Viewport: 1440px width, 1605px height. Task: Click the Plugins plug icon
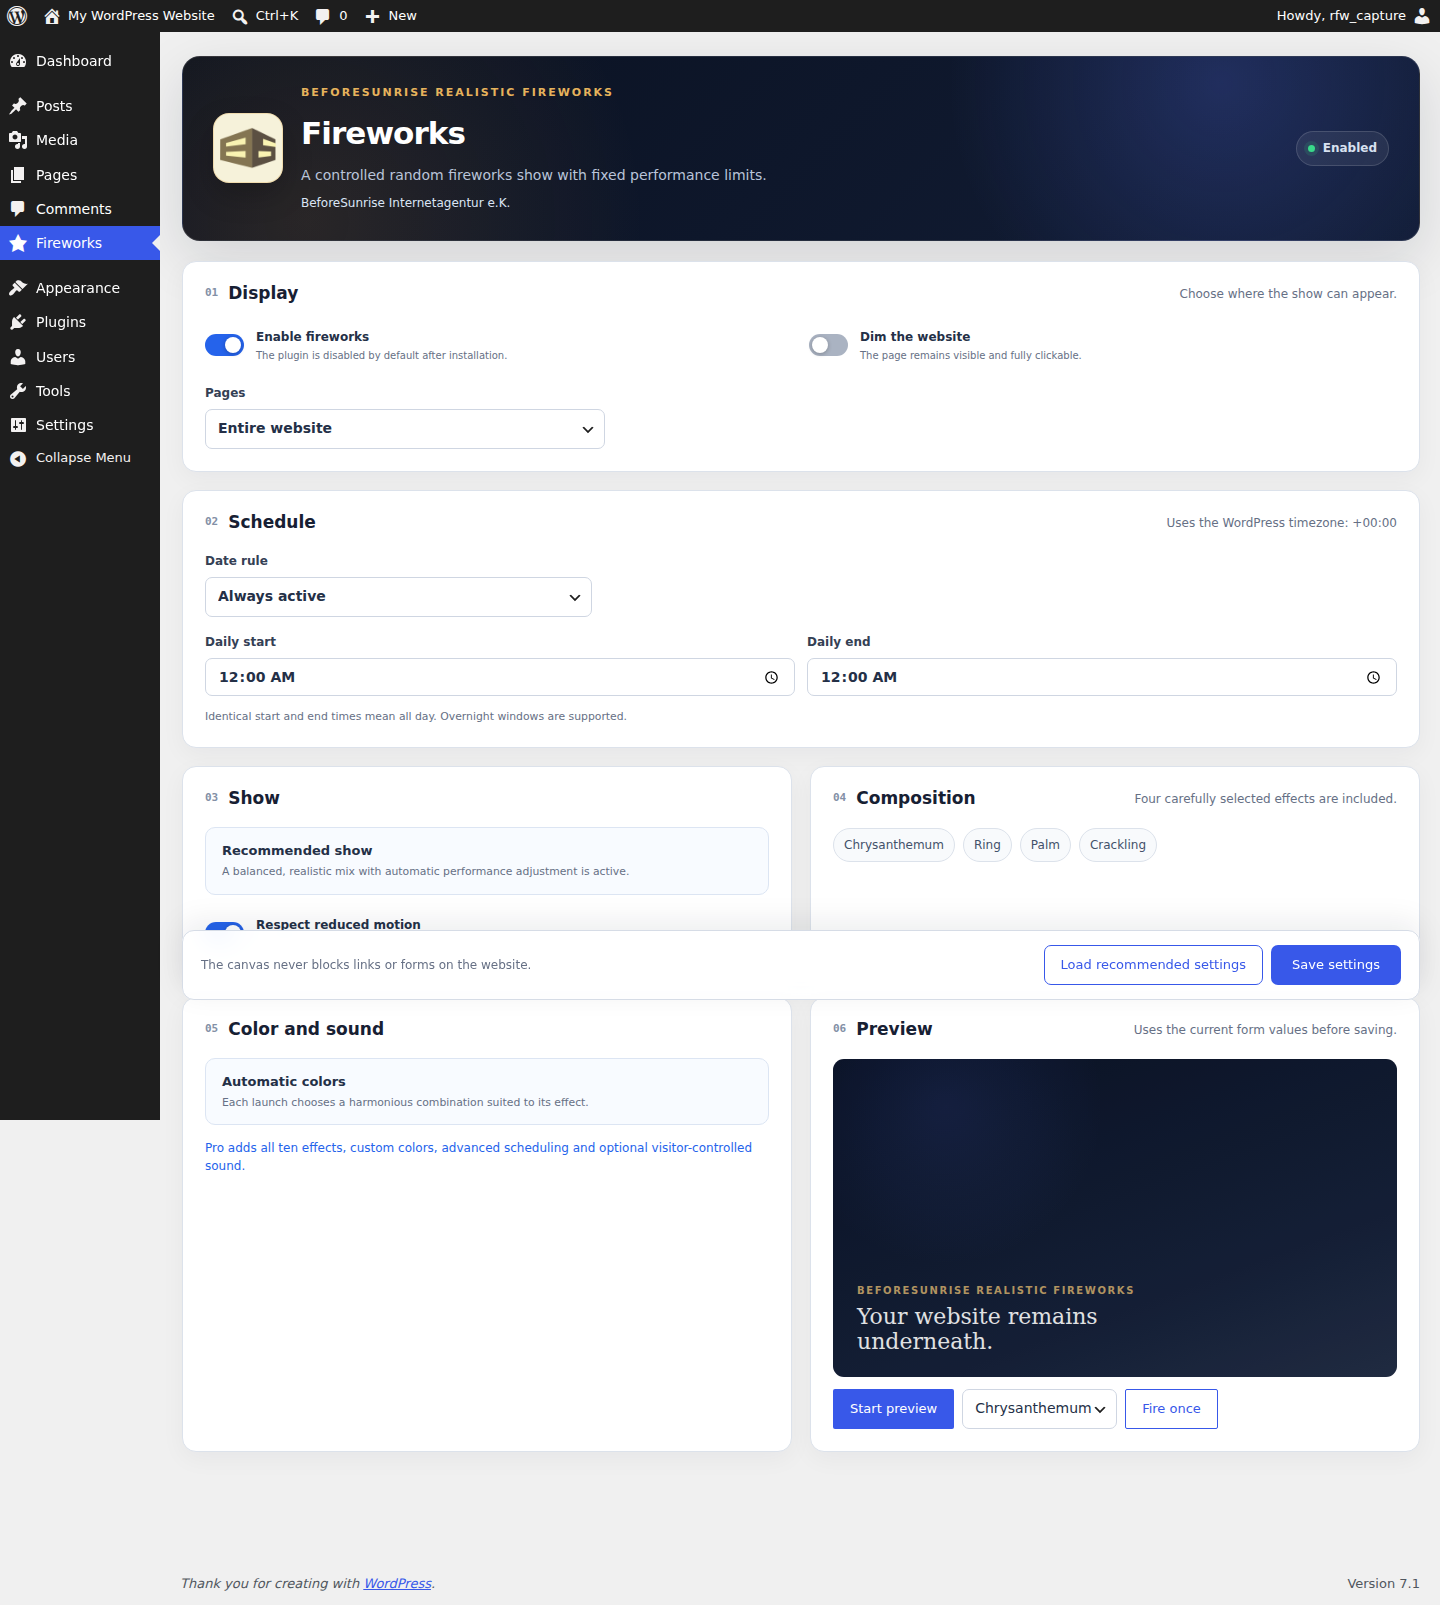click(18, 322)
